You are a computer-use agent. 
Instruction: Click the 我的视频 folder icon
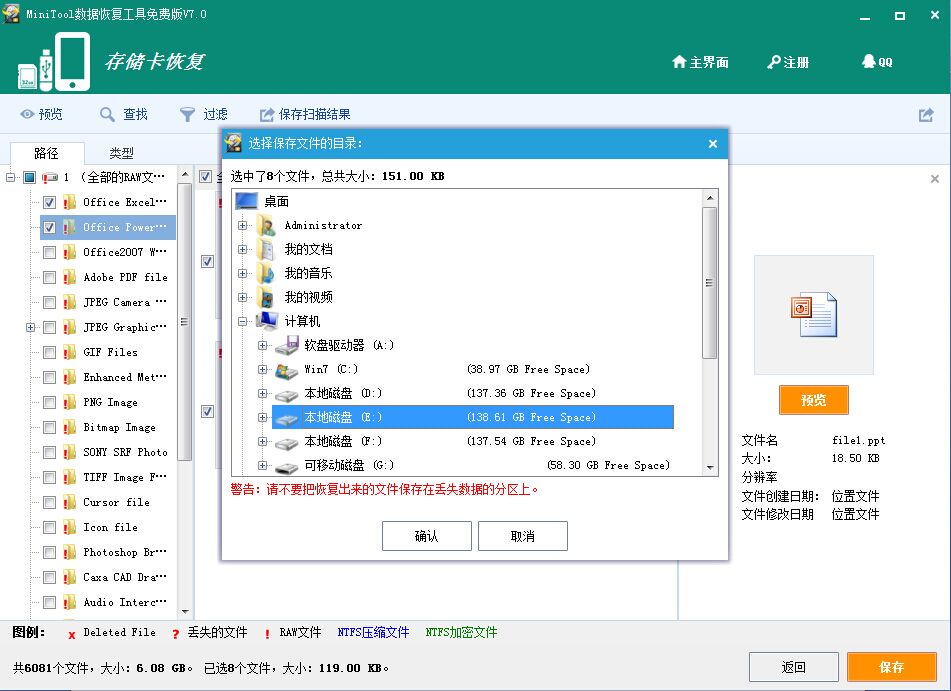pyautogui.click(x=266, y=297)
